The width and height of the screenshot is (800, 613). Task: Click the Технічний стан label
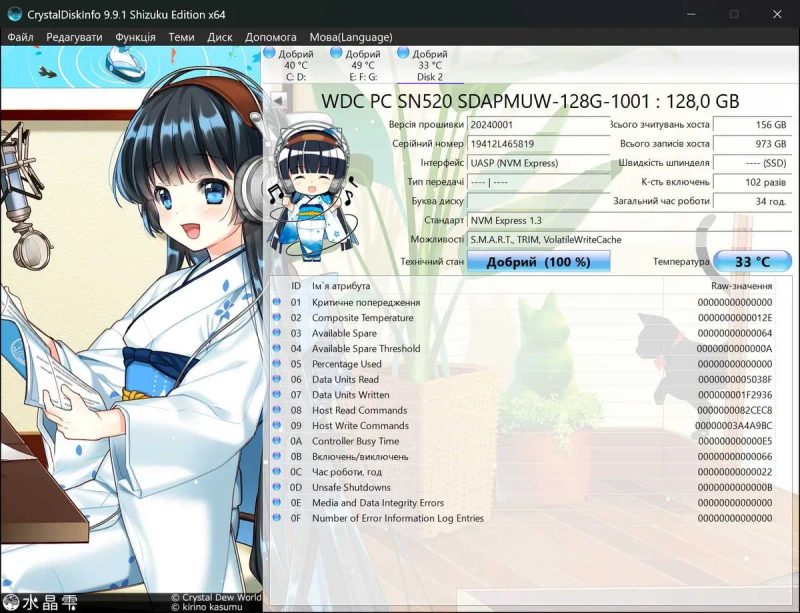coord(432,262)
